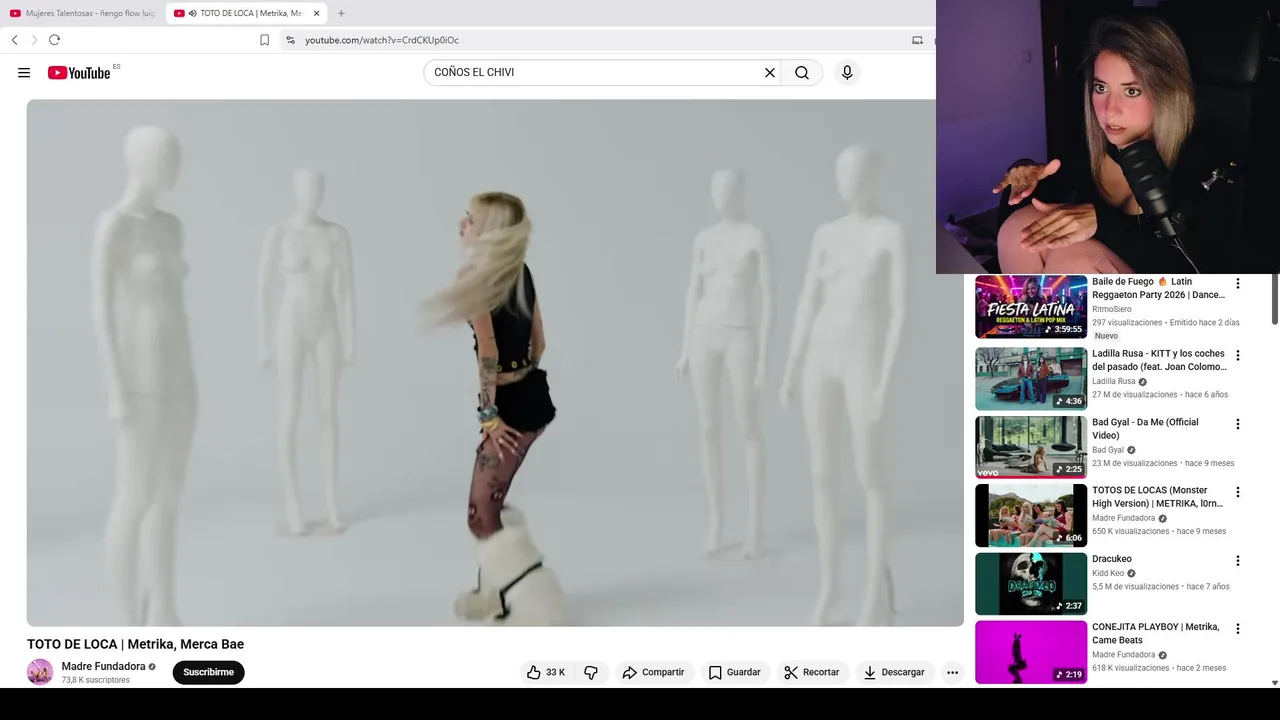1280x720 pixels.
Task: Switch to Mujeres Talentosas tab
Action: 82,13
